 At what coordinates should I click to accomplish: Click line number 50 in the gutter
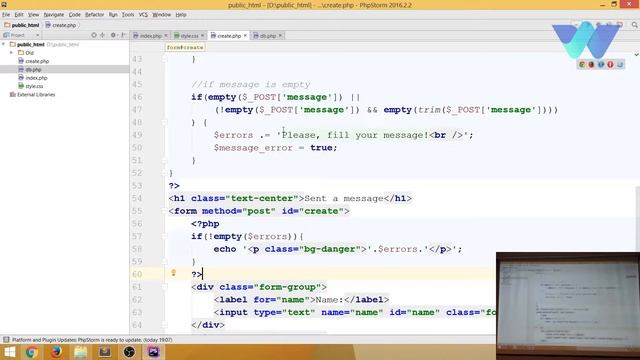point(137,148)
